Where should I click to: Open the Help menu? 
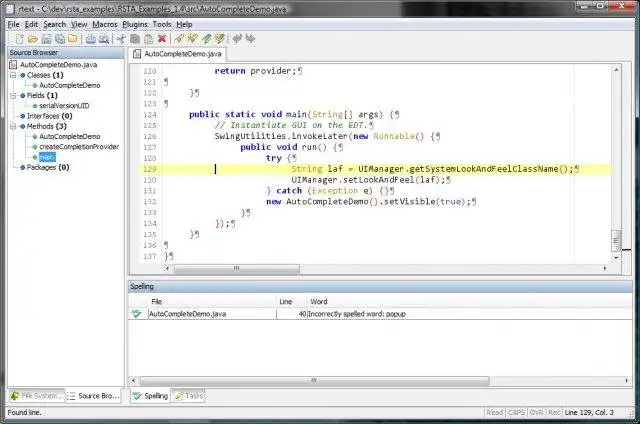click(x=184, y=24)
